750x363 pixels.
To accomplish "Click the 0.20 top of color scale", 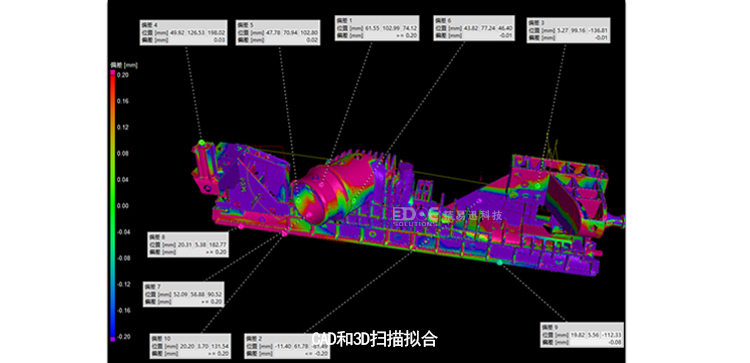I will click(x=123, y=75).
